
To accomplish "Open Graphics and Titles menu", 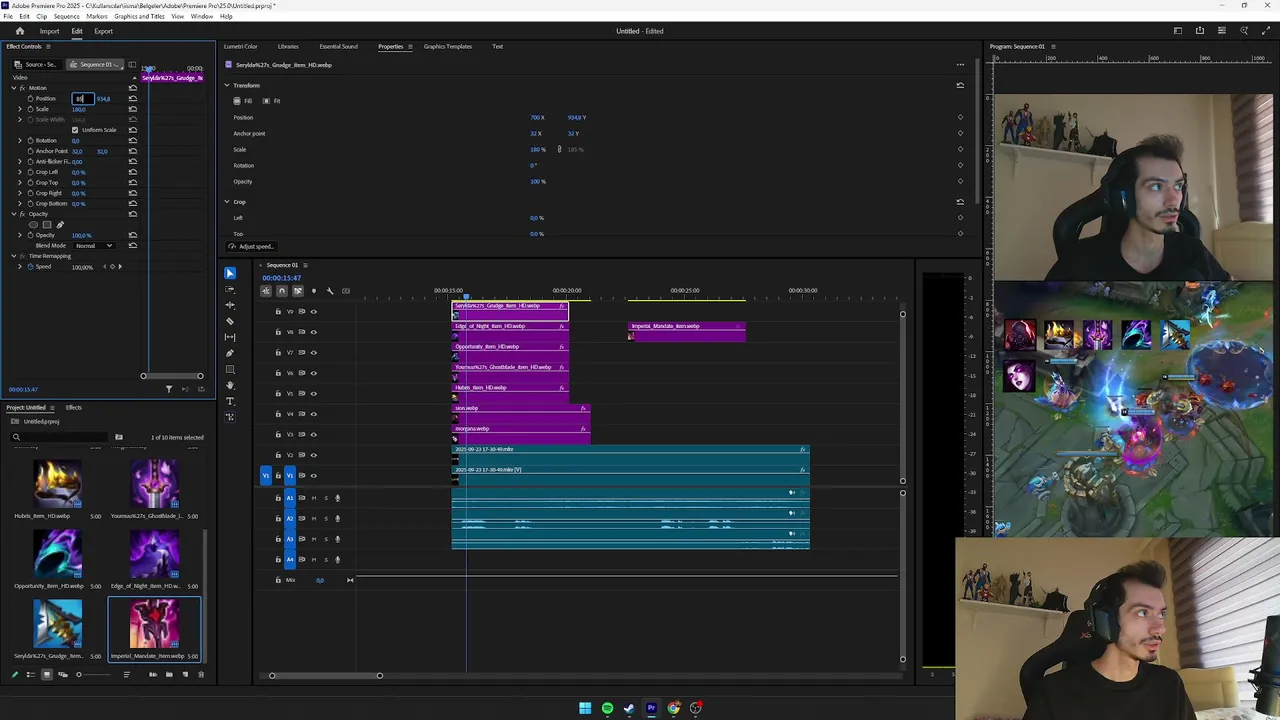I will [139, 17].
